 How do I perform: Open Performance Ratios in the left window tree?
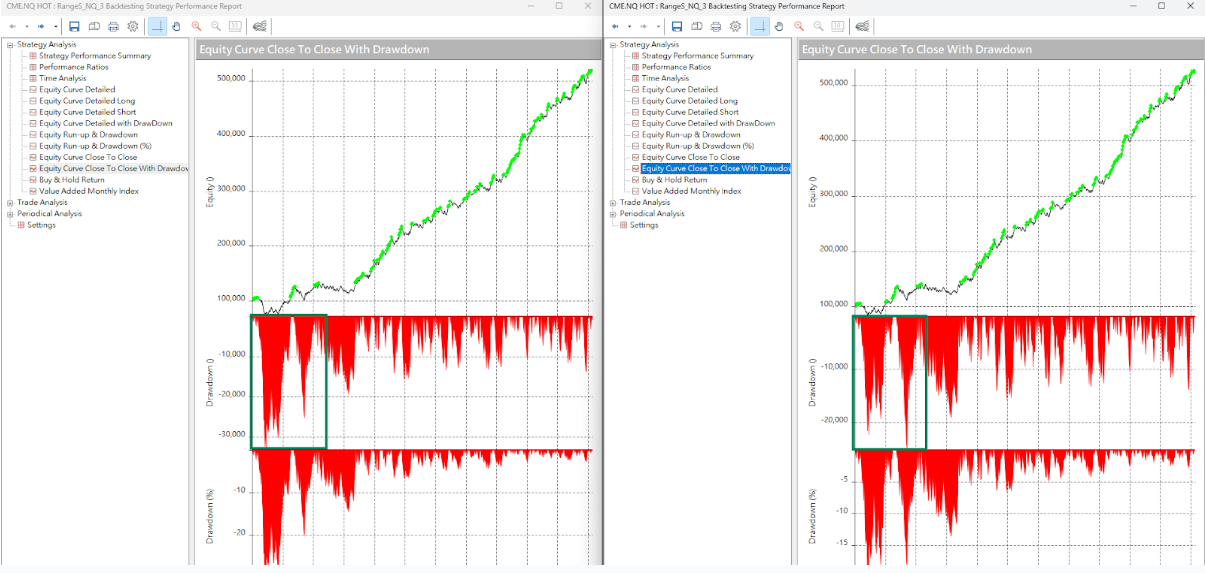73,67
